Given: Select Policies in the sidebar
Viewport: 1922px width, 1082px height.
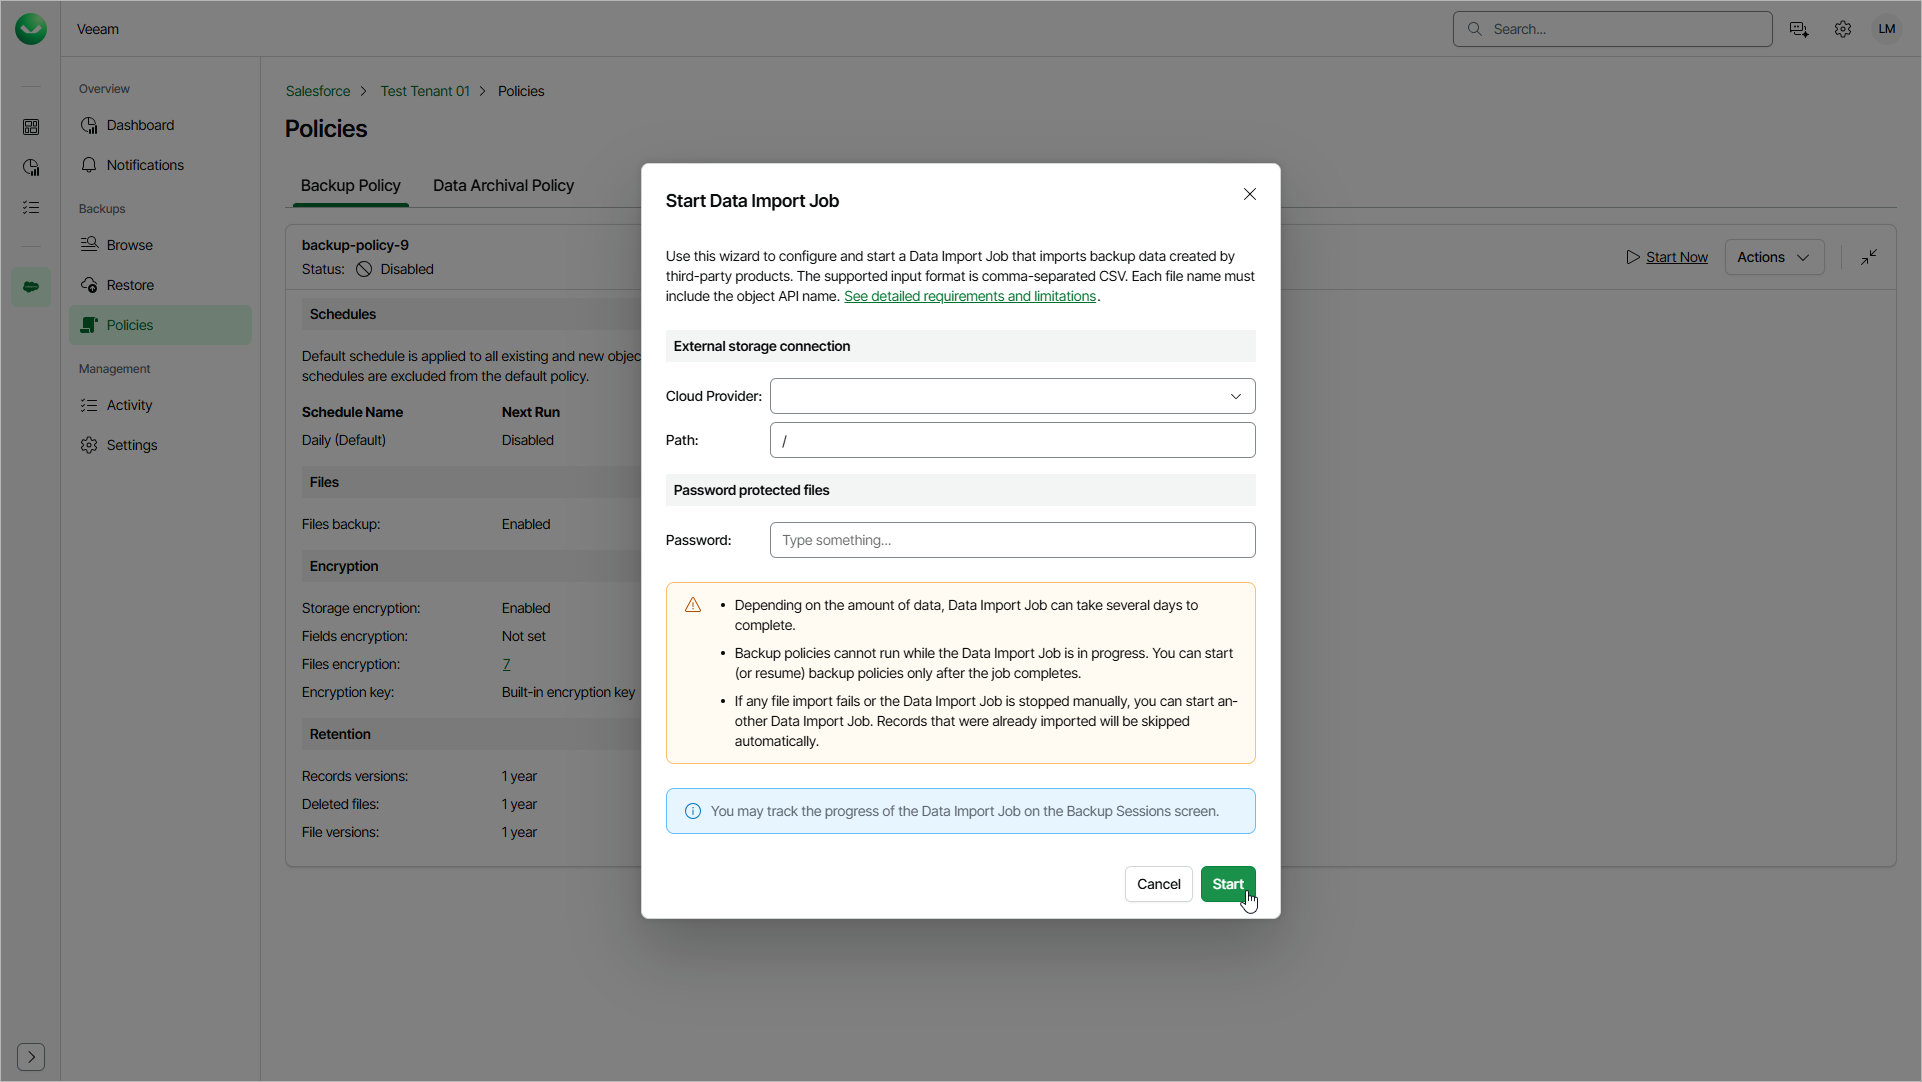Looking at the screenshot, I should tap(160, 325).
